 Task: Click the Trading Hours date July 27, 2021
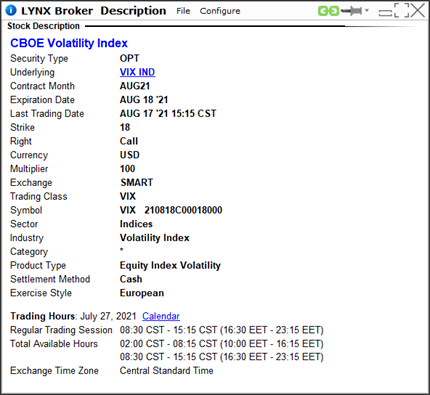pos(108,316)
